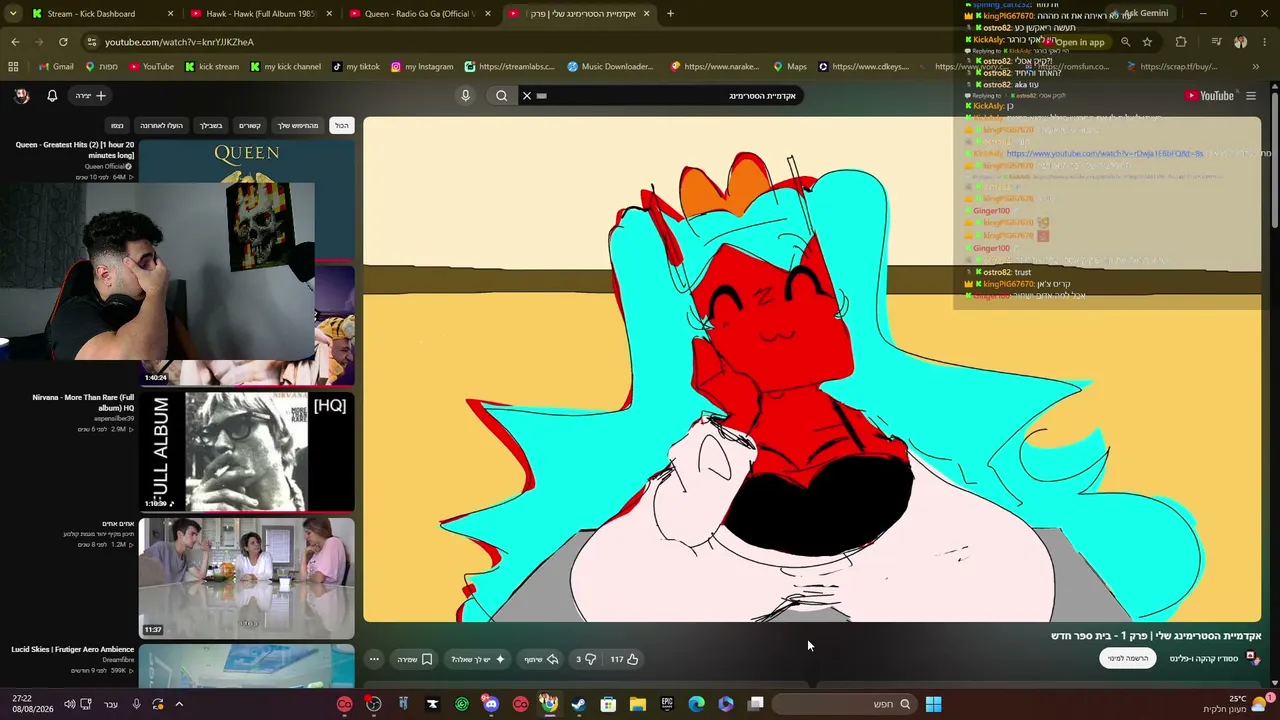Open the Chrome apps grid in bookmarks bar
The image size is (1280, 720).
point(13,67)
